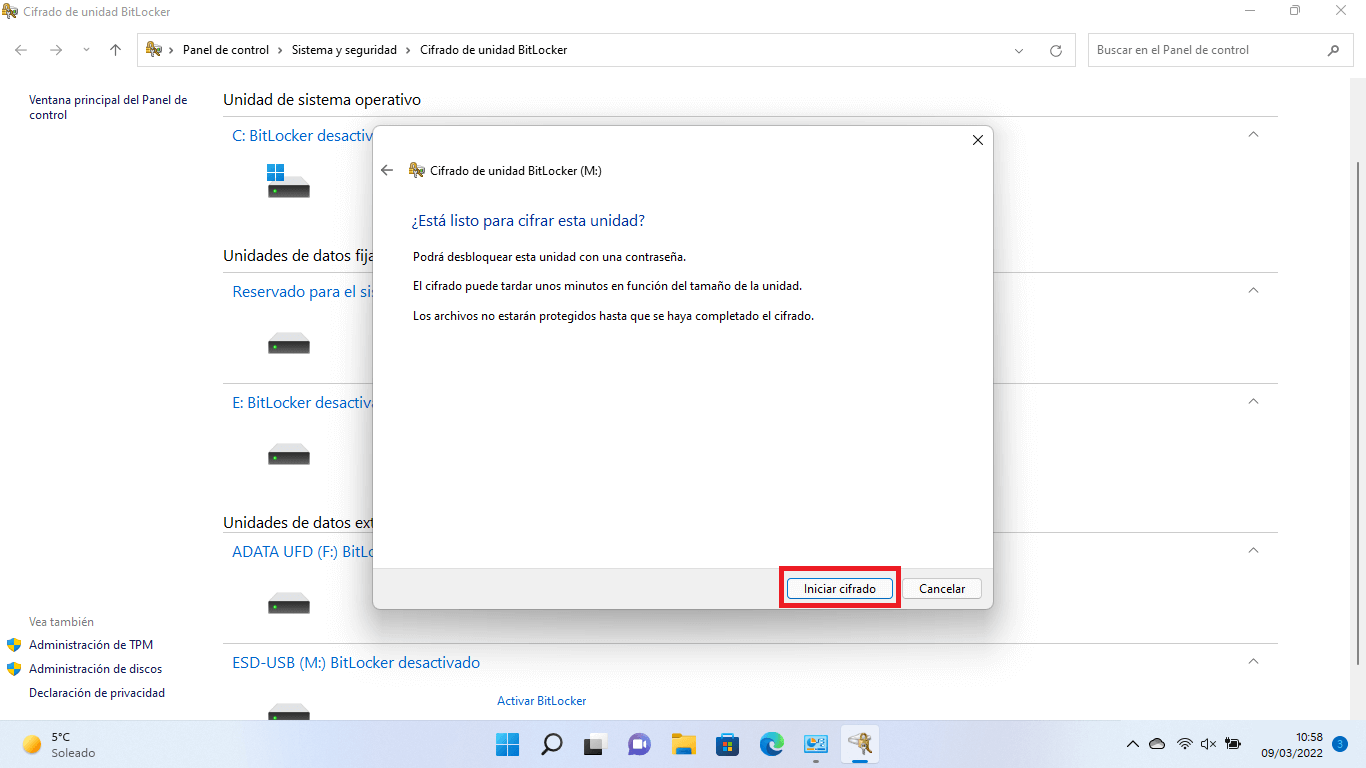Collapse the C: drive section chevron
Image resolution: width=1366 pixels, height=768 pixels.
click(x=1253, y=134)
